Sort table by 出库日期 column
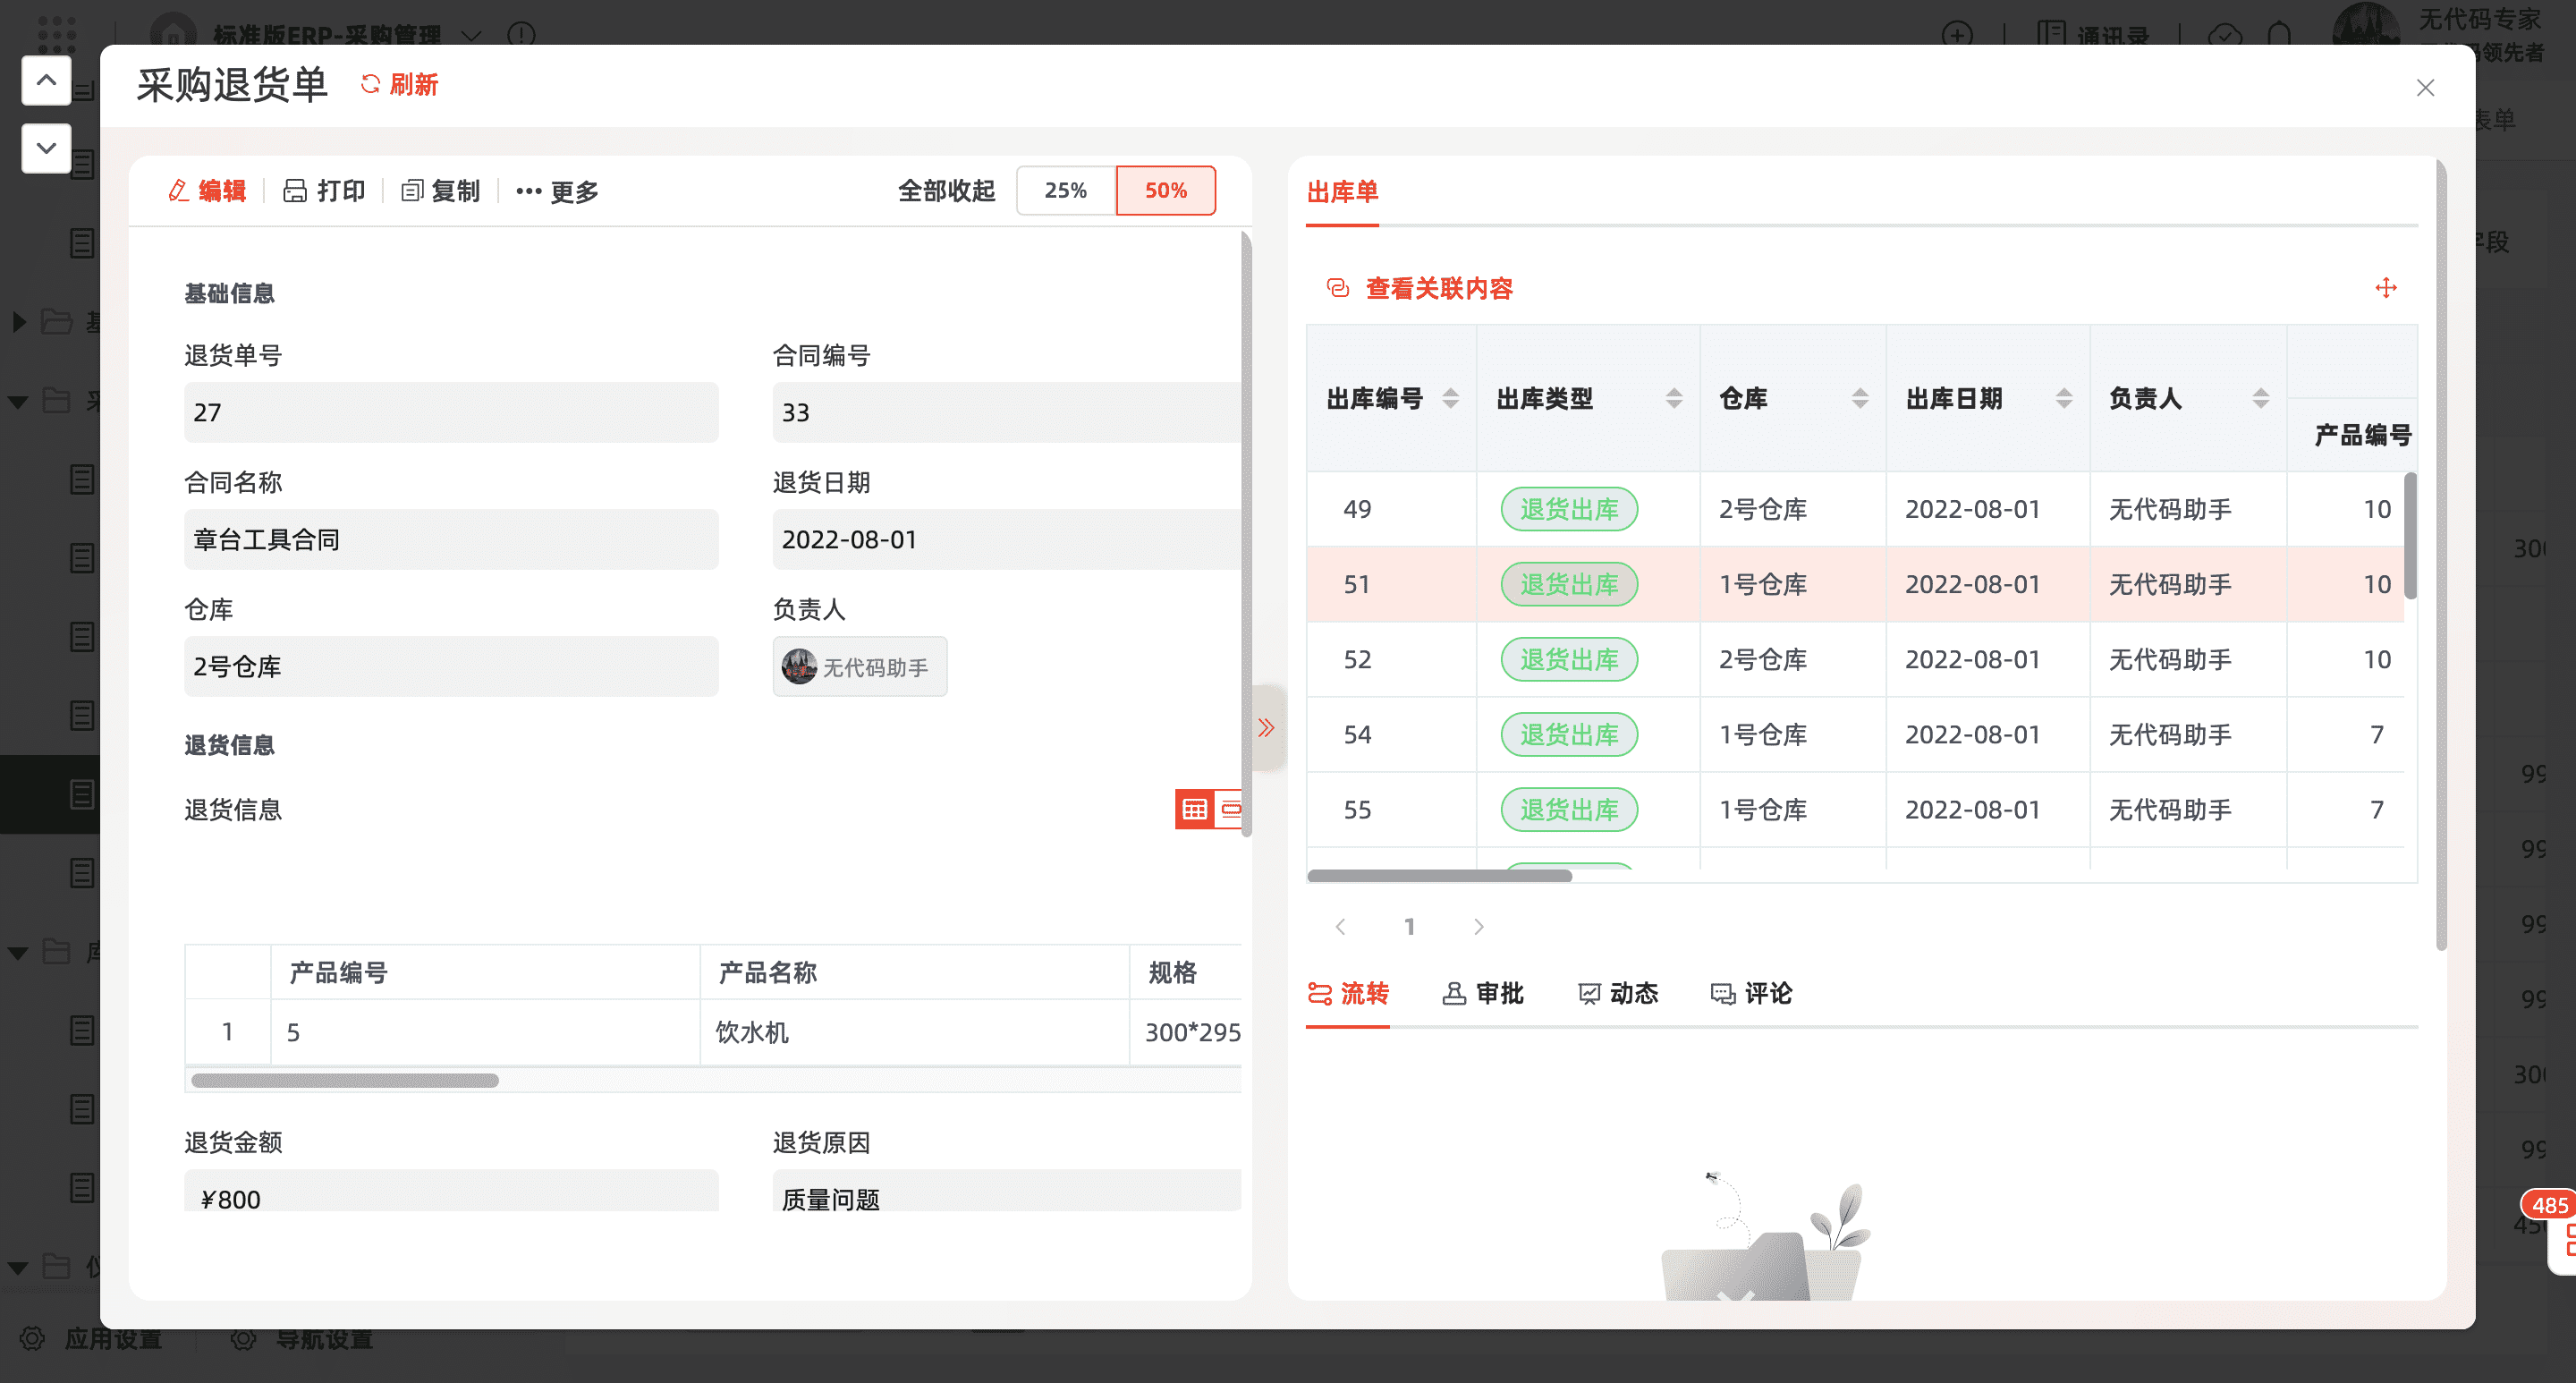 (2063, 398)
